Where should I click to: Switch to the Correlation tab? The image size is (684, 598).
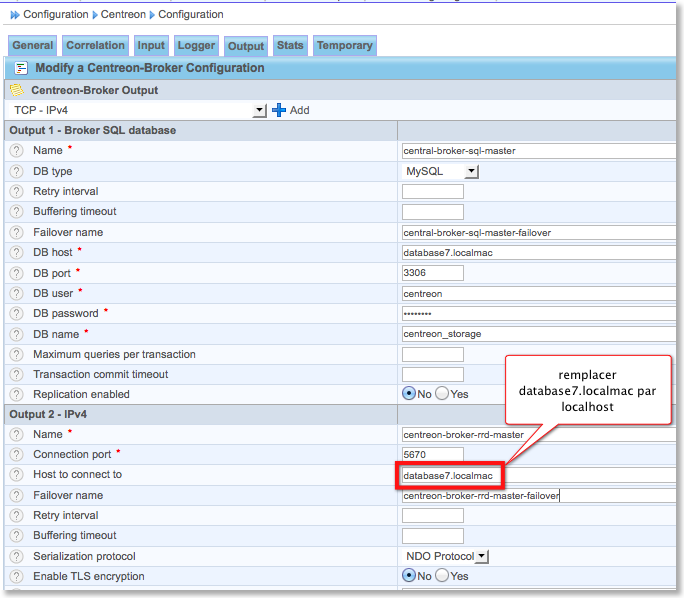96,45
